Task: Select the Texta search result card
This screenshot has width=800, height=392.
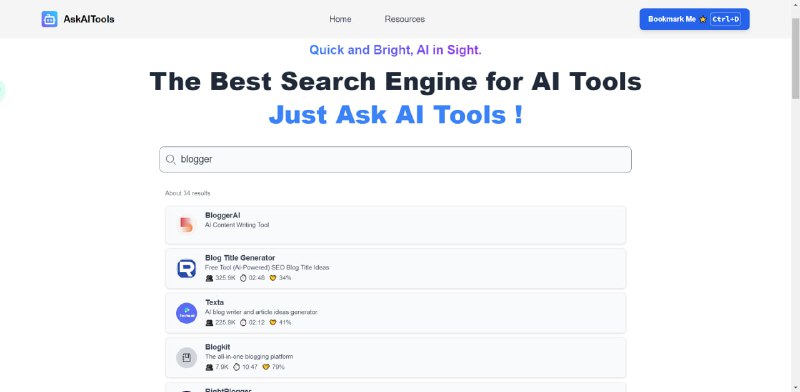Action: [x=395, y=313]
